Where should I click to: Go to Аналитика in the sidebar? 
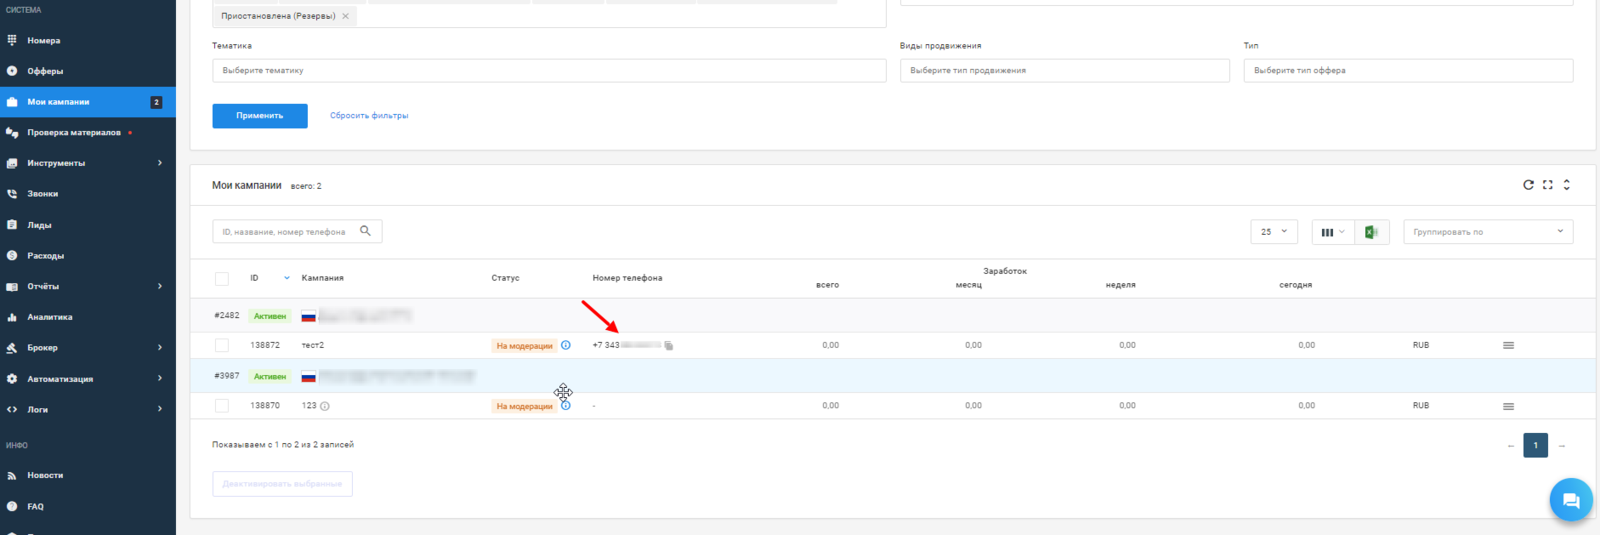click(50, 317)
